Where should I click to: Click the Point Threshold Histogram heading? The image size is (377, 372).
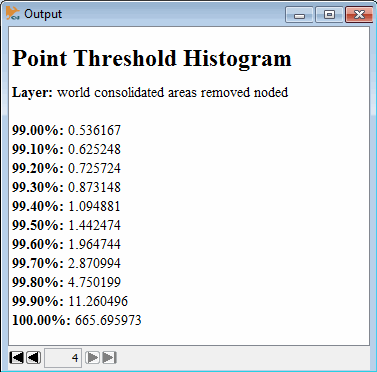[152, 59]
